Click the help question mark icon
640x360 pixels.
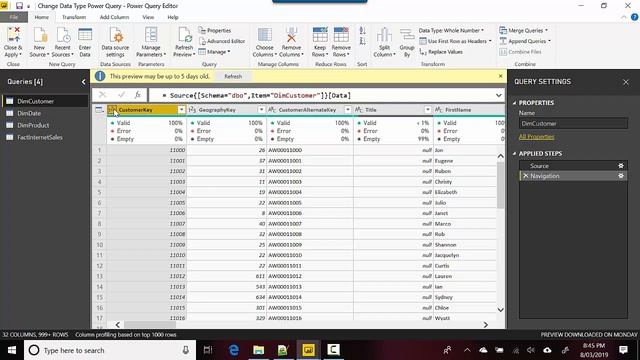(634, 17)
